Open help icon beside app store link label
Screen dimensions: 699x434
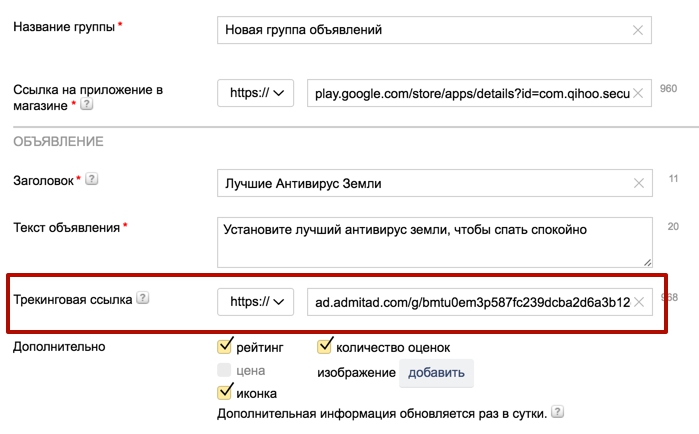coord(87,105)
